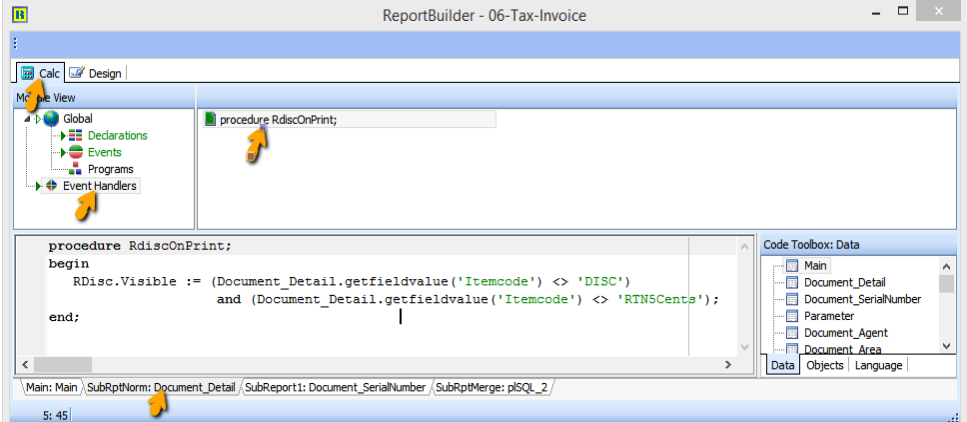Expand the Declarations green arrow

tap(64, 136)
